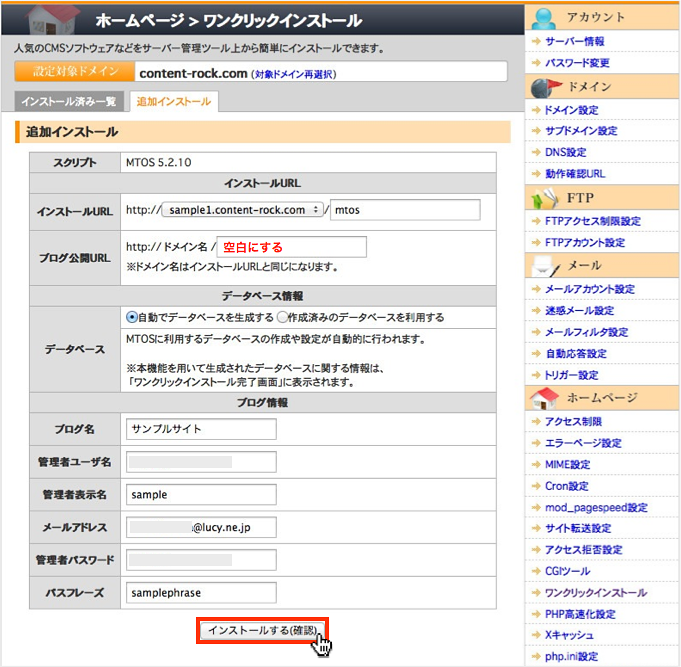Open アクセス制限 link

[573, 422]
